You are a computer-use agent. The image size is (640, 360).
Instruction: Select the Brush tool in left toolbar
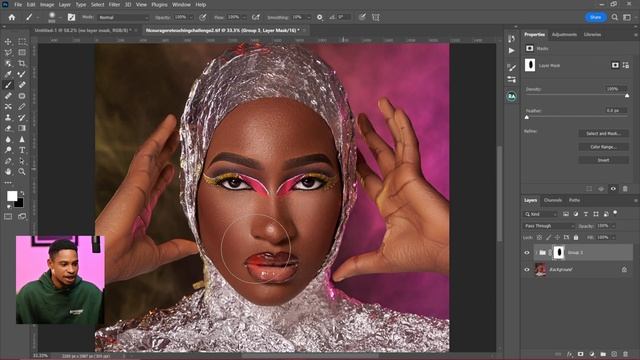click(8, 85)
